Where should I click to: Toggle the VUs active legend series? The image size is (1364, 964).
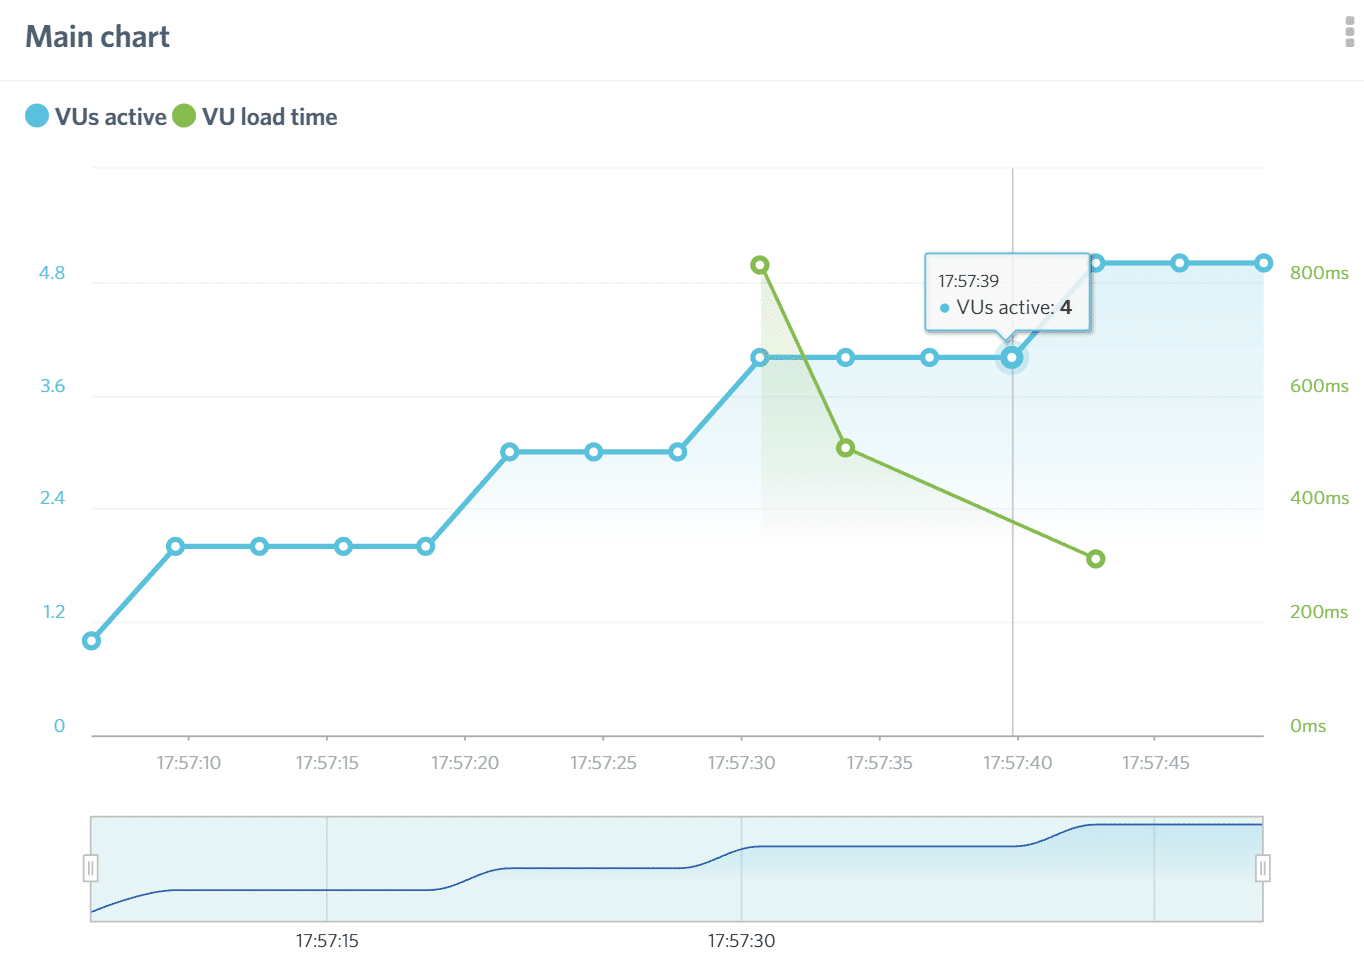point(110,117)
